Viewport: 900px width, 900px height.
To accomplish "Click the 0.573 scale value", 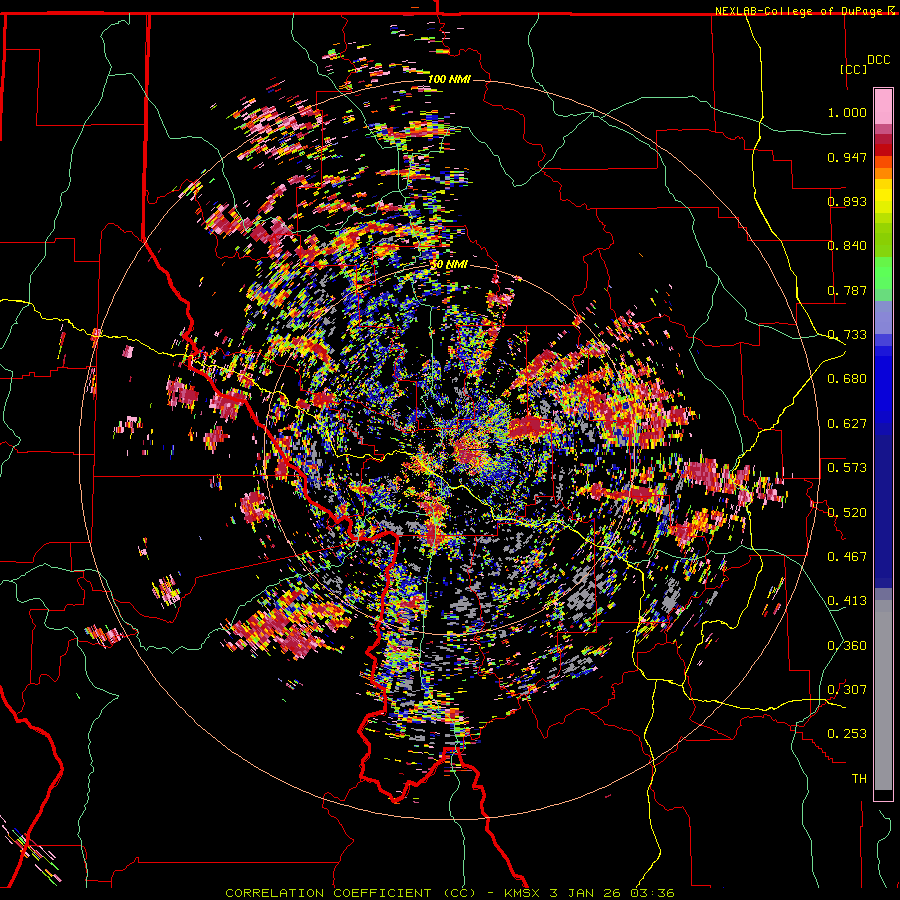I will click(847, 468).
